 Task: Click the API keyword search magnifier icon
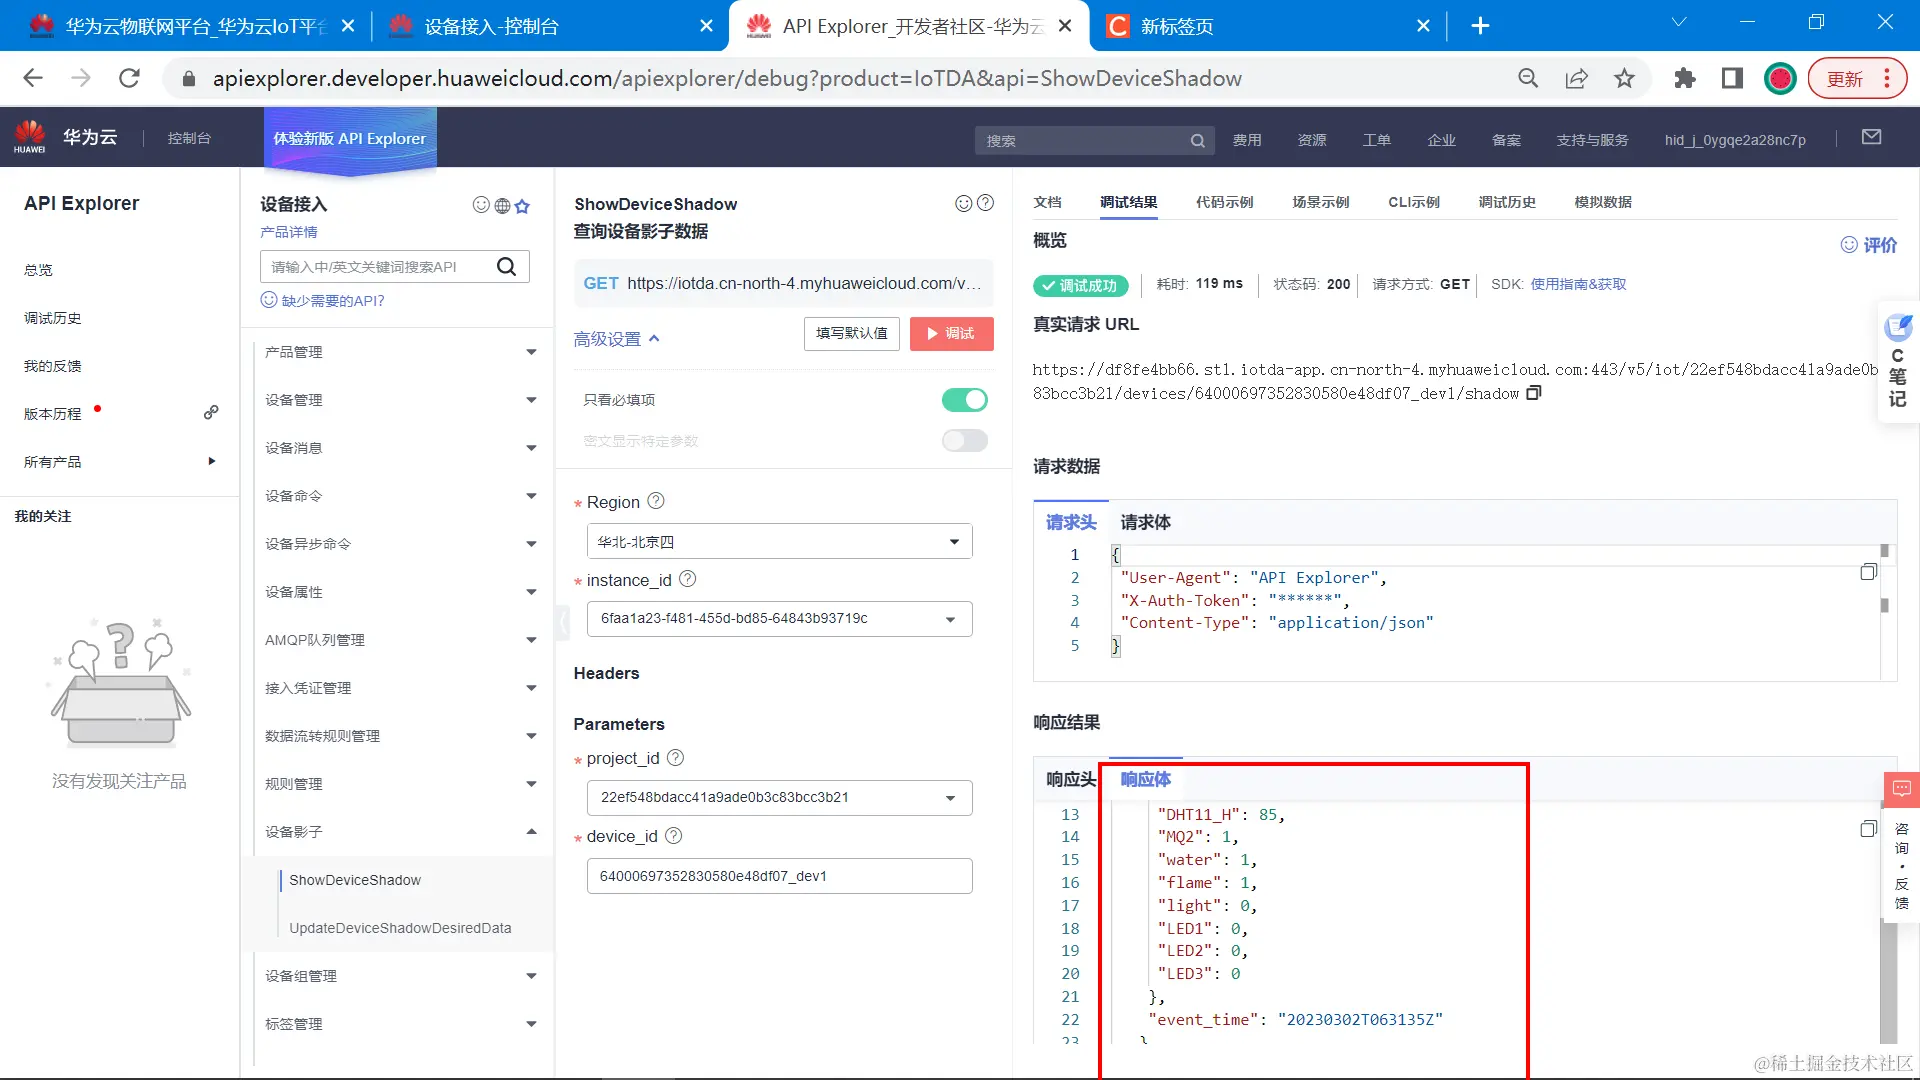click(x=506, y=266)
